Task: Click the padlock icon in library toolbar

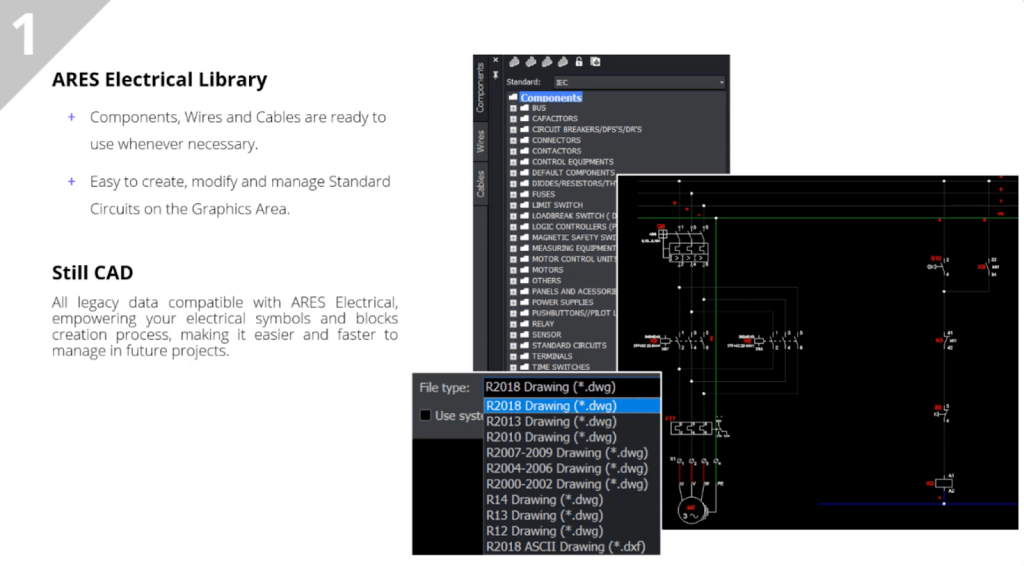Action: coord(578,62)
